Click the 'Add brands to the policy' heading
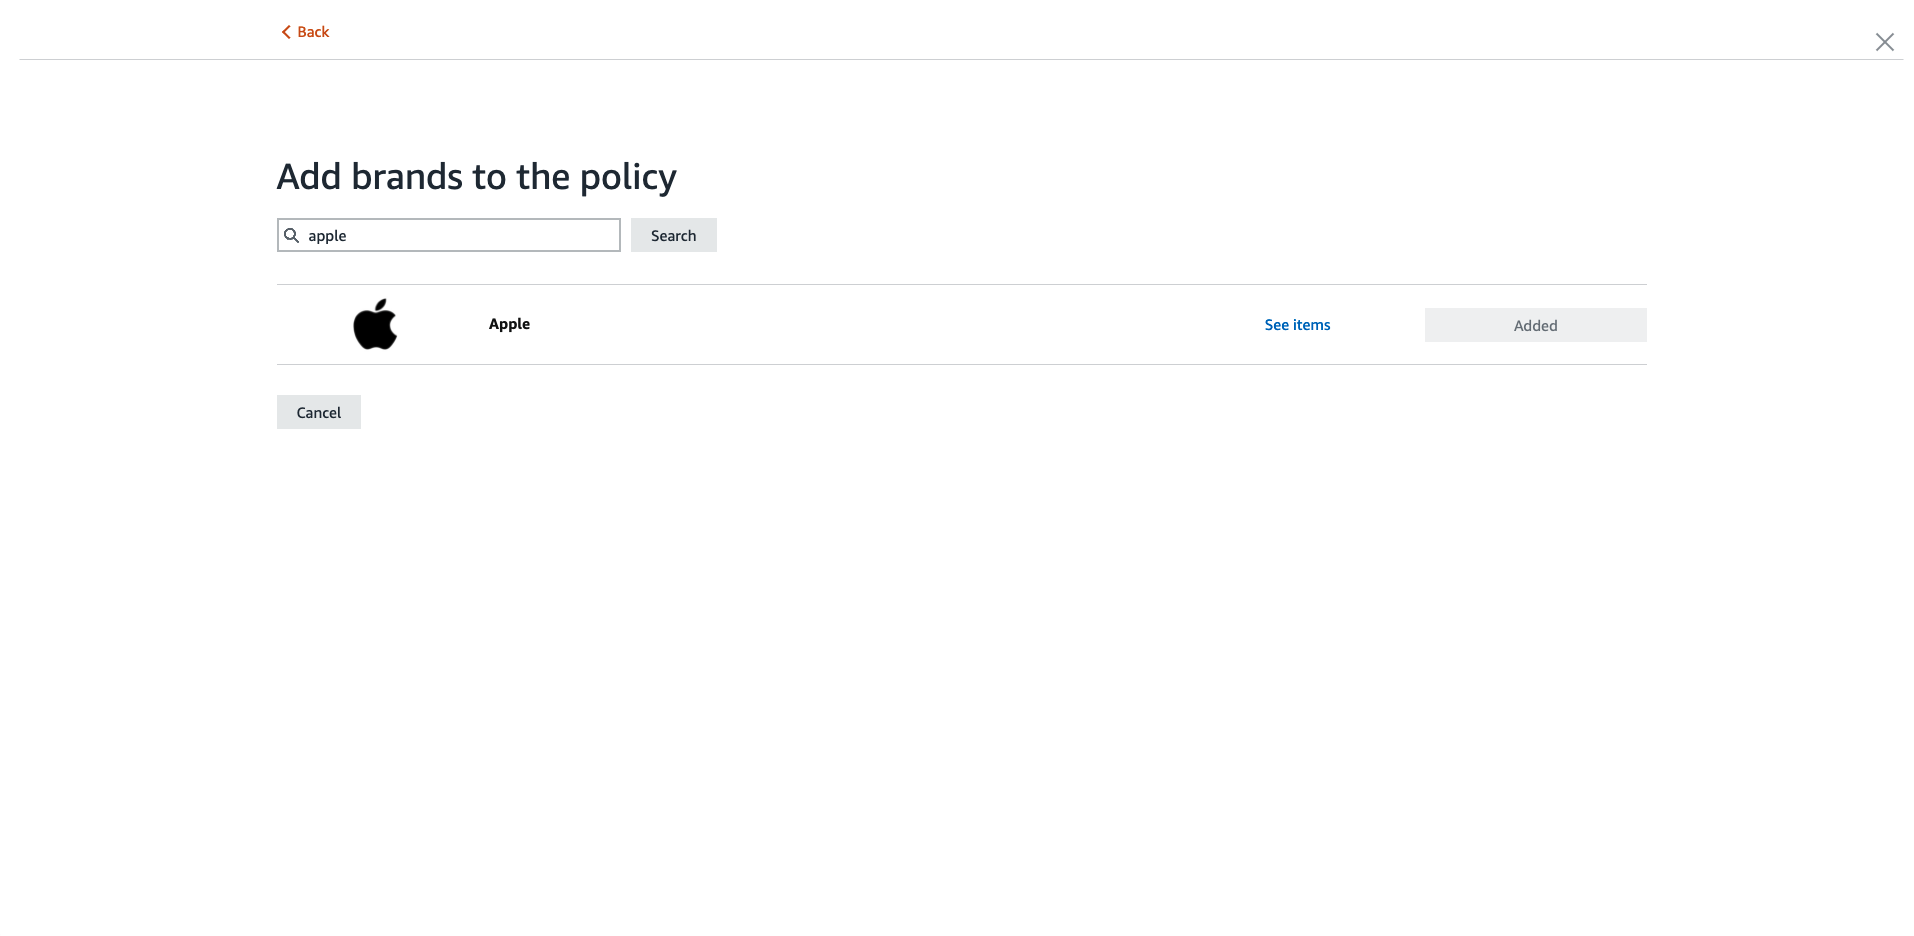Viewport: 1914px width, 936px height. pos(476,177)
